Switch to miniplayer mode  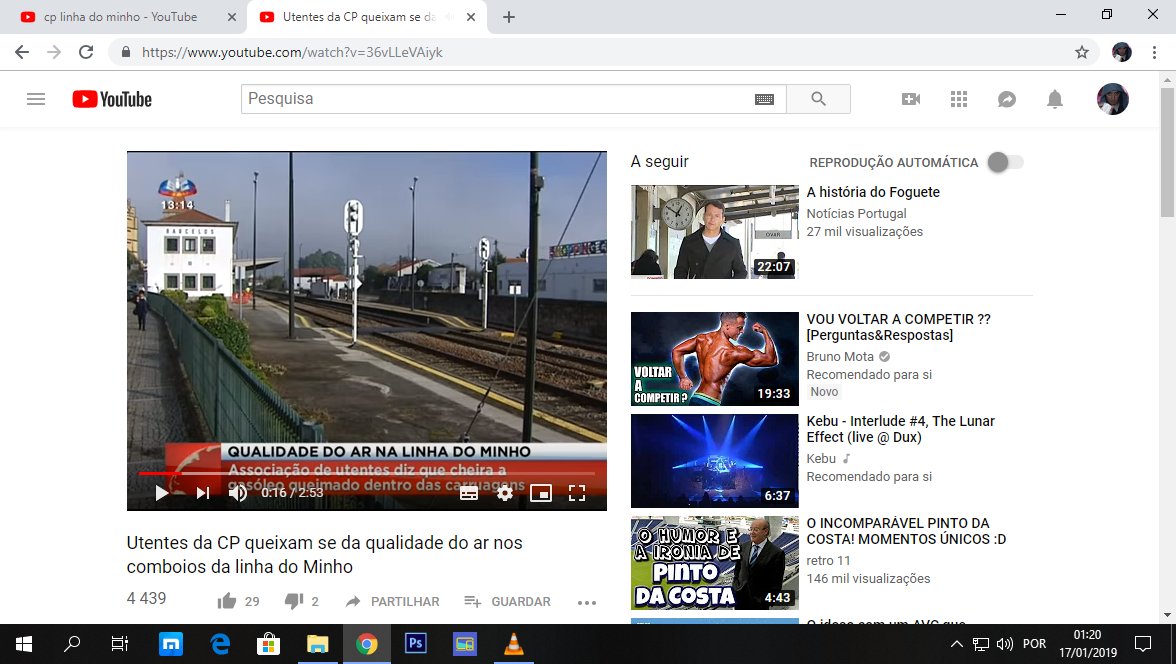coord(541,493)
